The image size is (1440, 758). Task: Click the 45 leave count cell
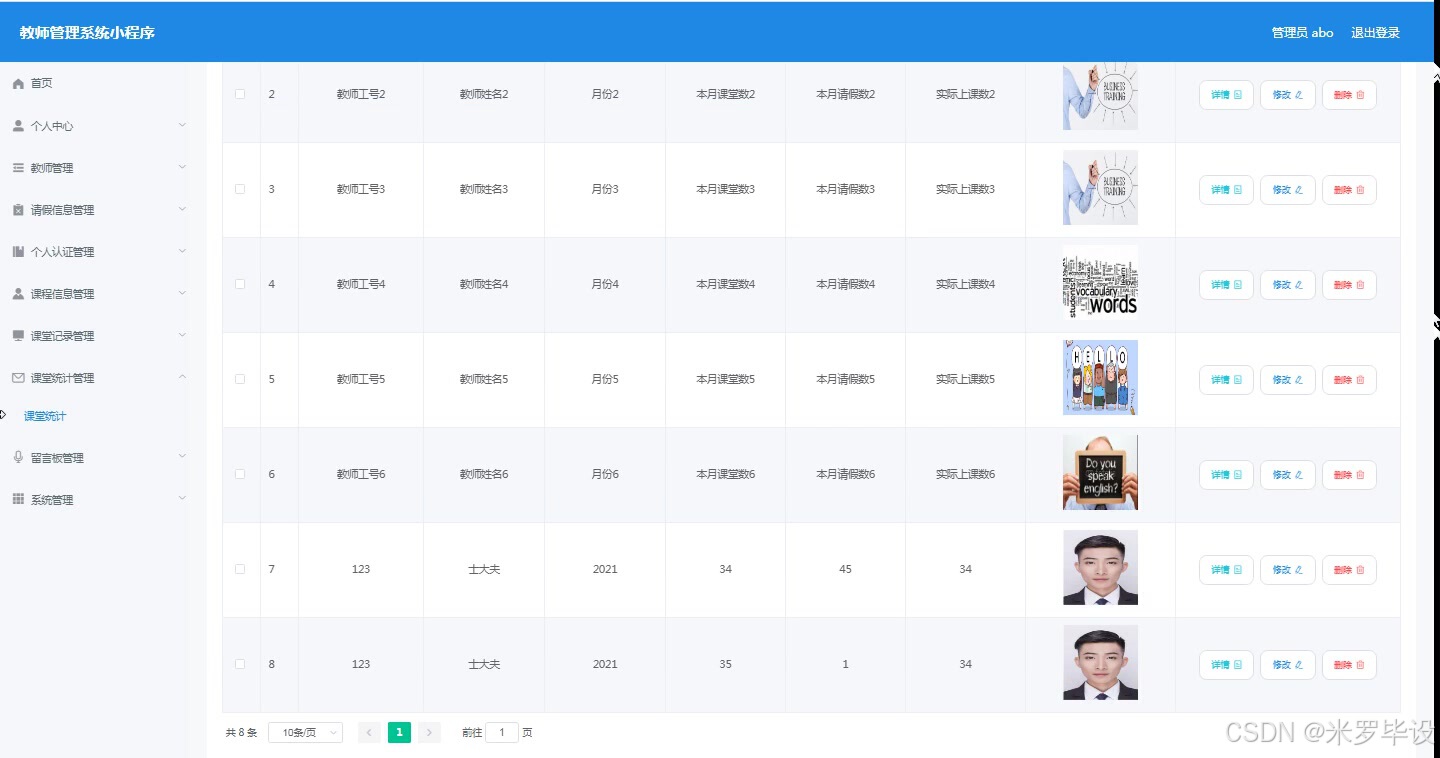click(845, 569)
